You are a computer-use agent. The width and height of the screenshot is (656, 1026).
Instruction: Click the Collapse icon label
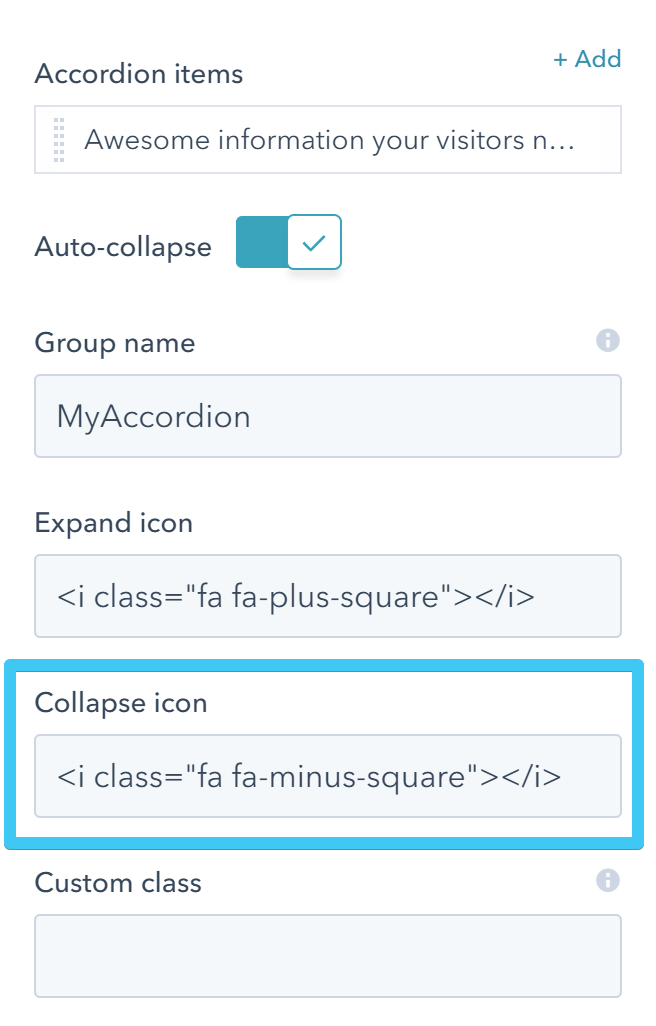(x=120, y=703)
